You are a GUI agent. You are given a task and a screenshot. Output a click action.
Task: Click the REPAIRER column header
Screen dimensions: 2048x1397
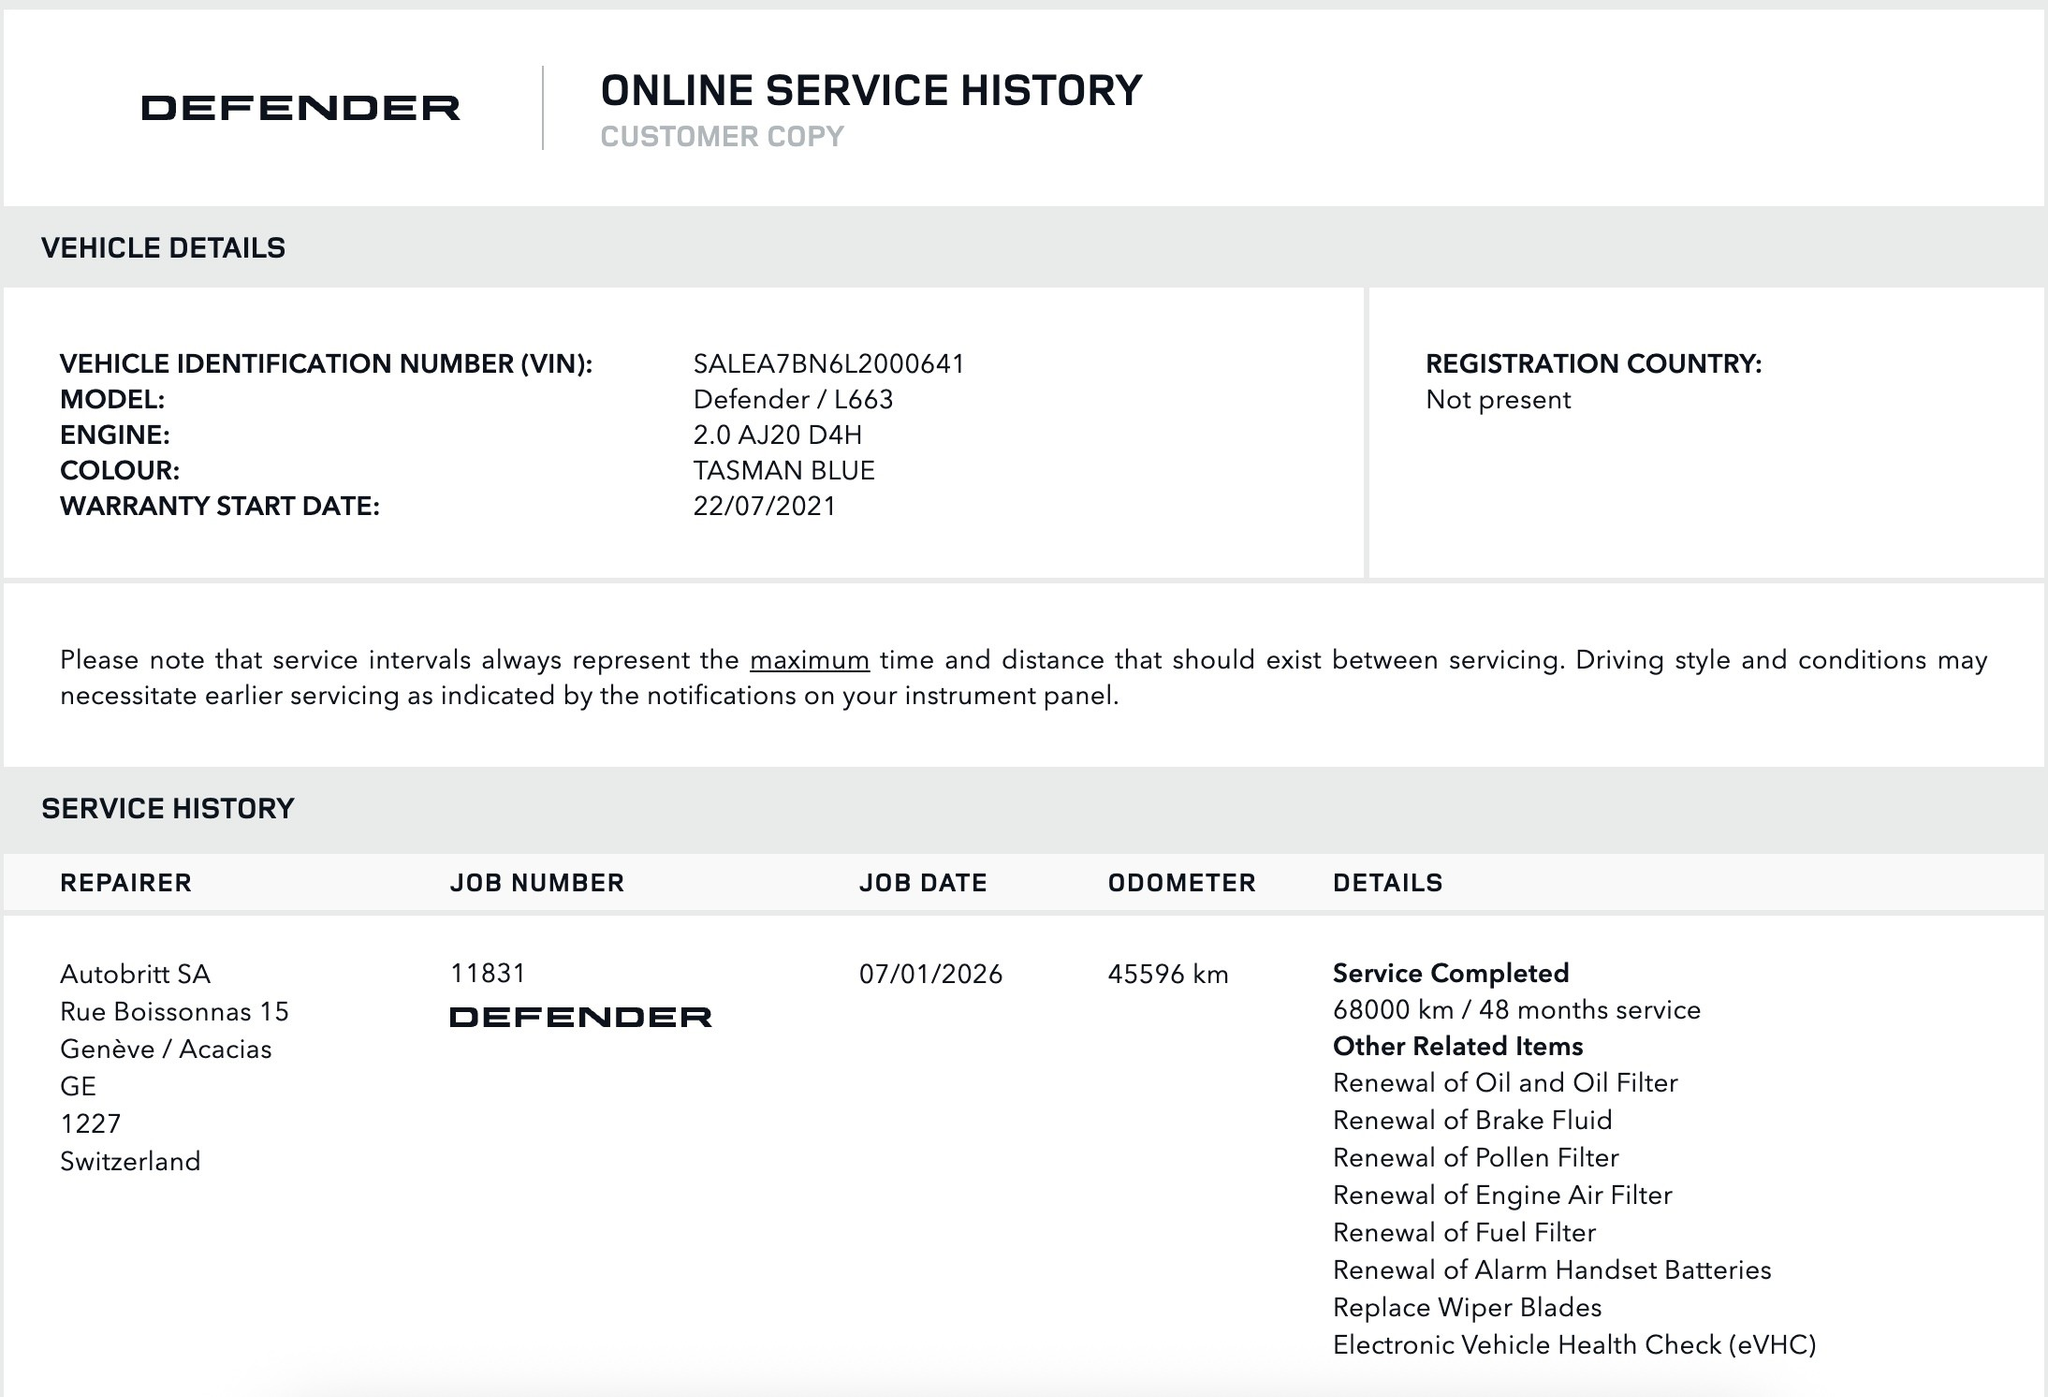click(x=126, y=883)
